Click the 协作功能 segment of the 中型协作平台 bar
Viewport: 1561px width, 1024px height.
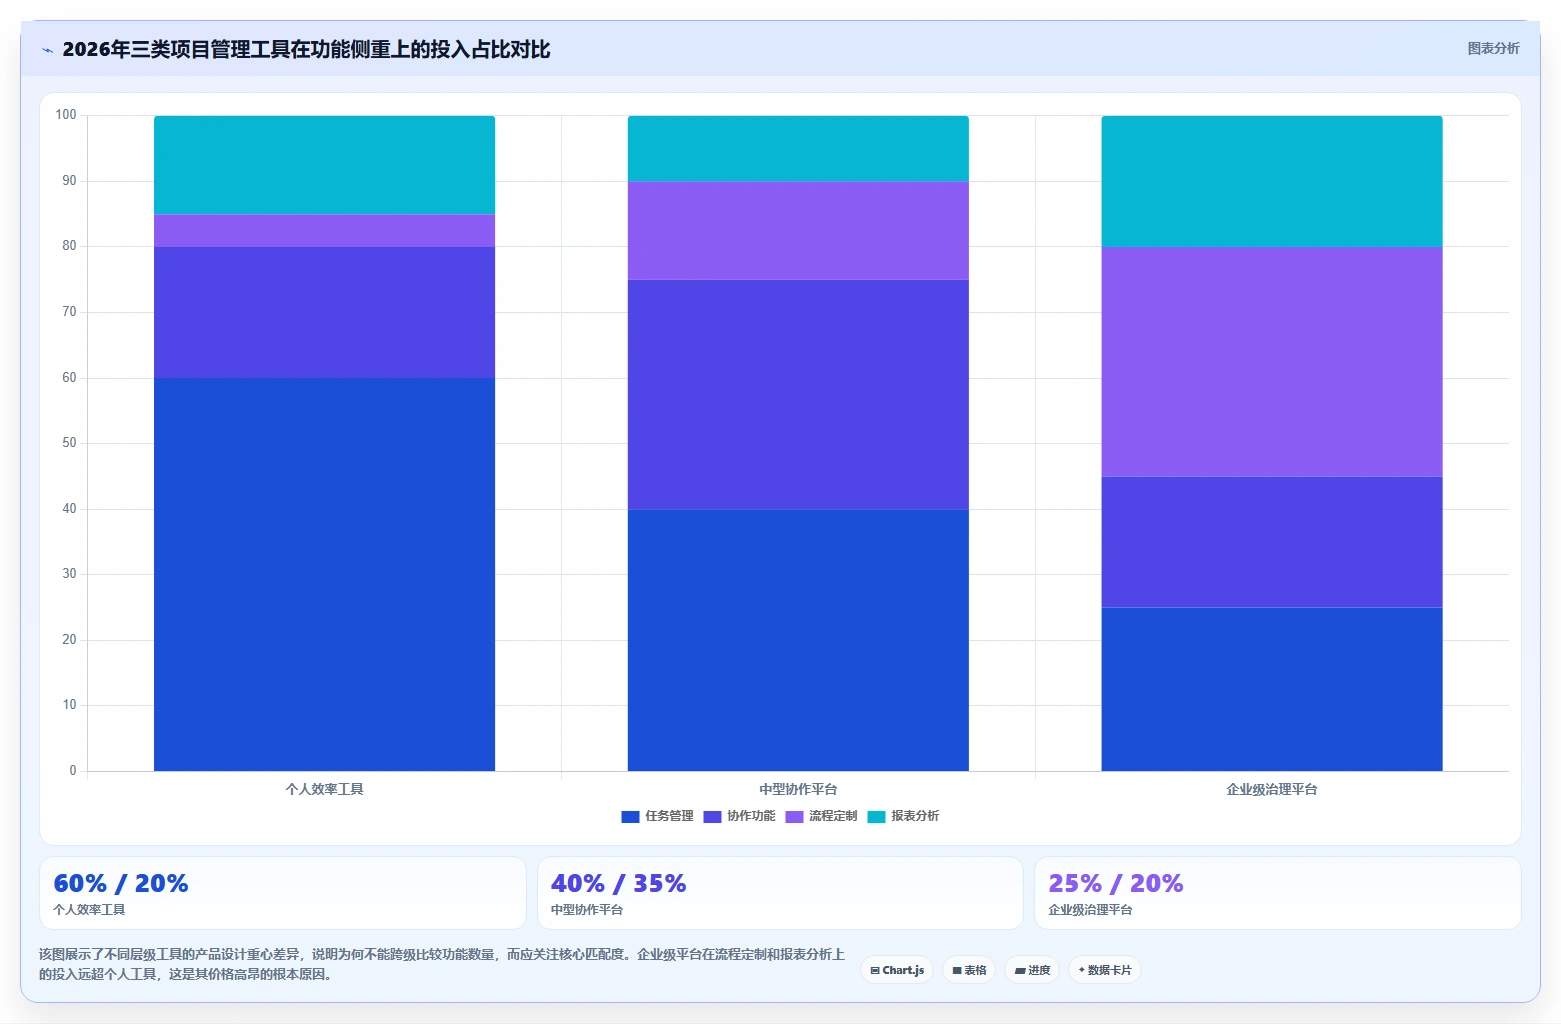[x=798, y=394]
